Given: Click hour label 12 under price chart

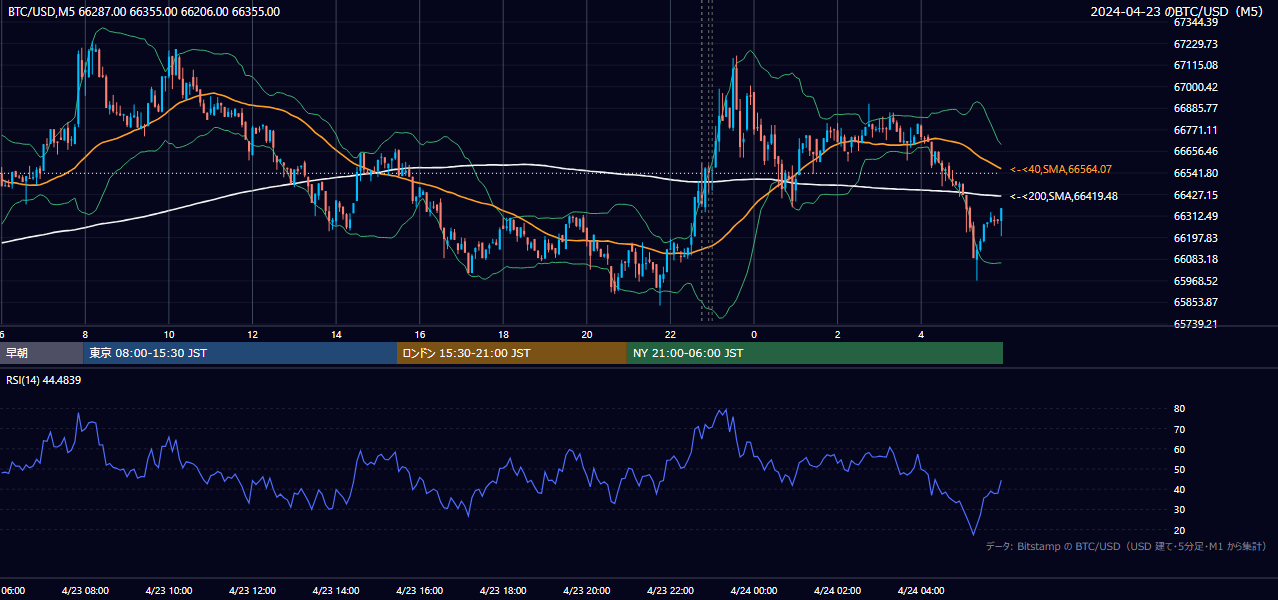Looking at the screenshot, I should [252, 334].
